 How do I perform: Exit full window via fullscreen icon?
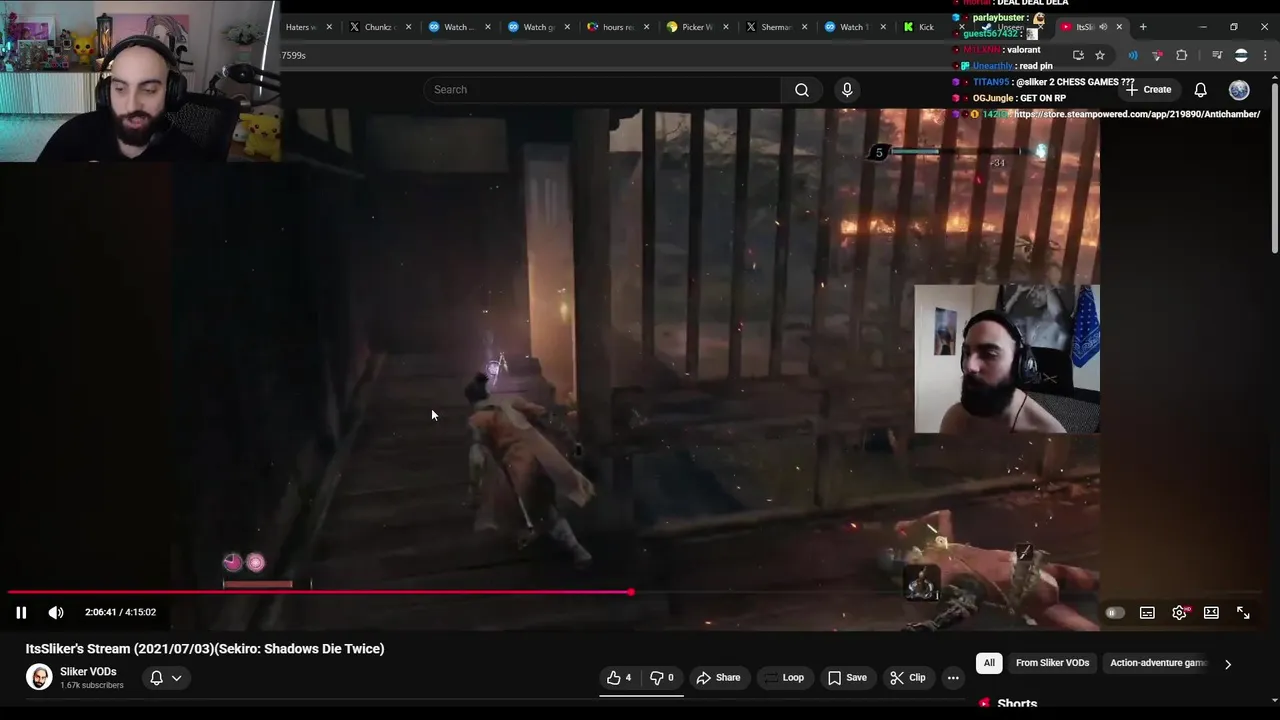1243,613
